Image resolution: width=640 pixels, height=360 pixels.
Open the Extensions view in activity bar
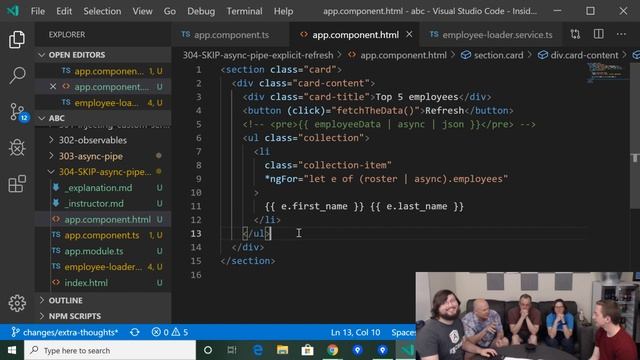[17, 184]
